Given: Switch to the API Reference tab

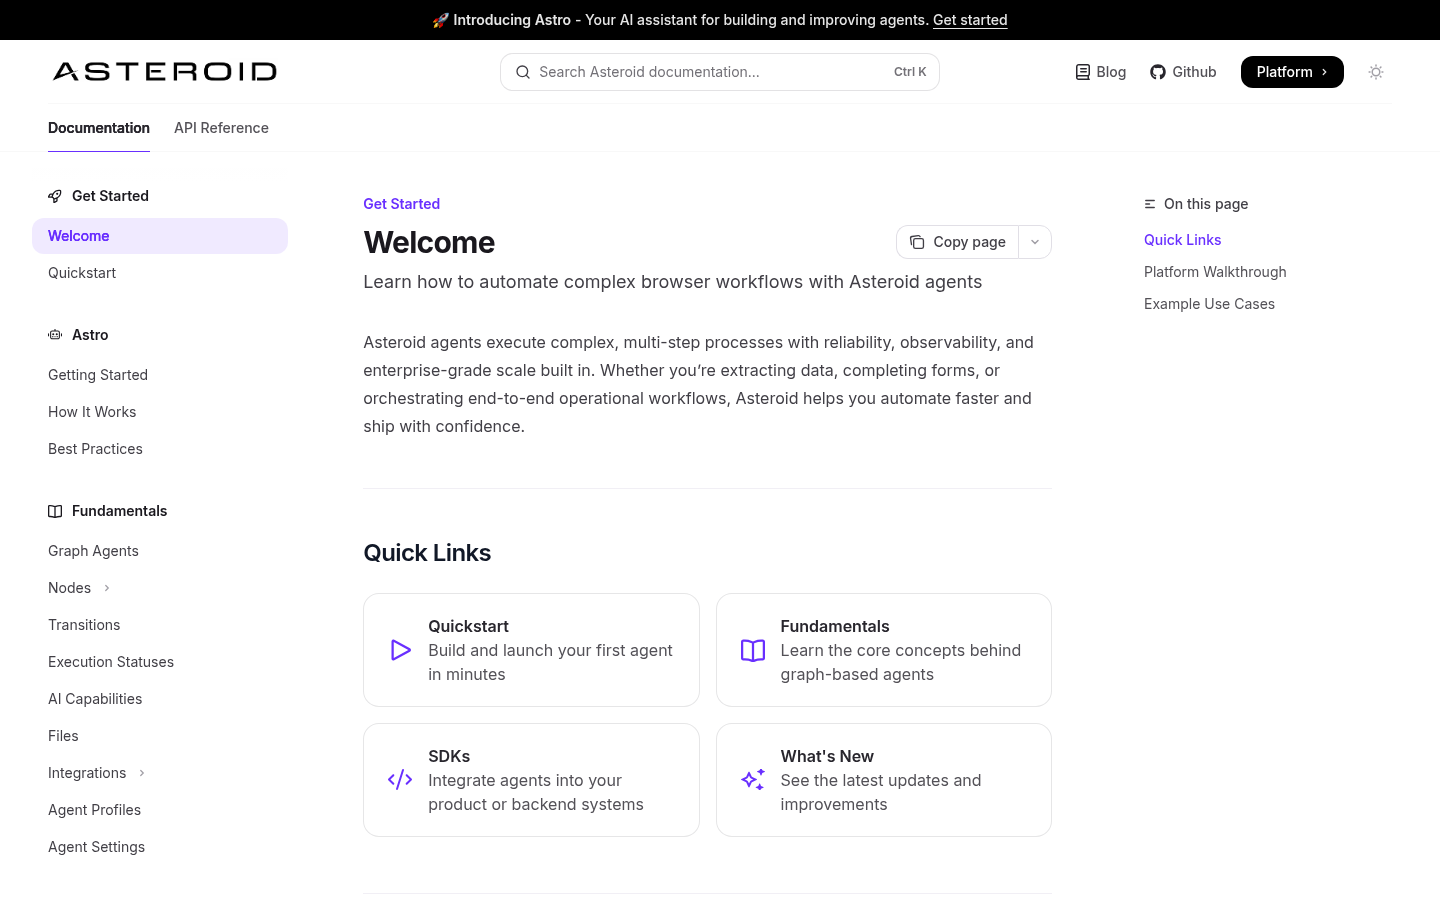Looking at the screenshot, I should click(221, 128).
